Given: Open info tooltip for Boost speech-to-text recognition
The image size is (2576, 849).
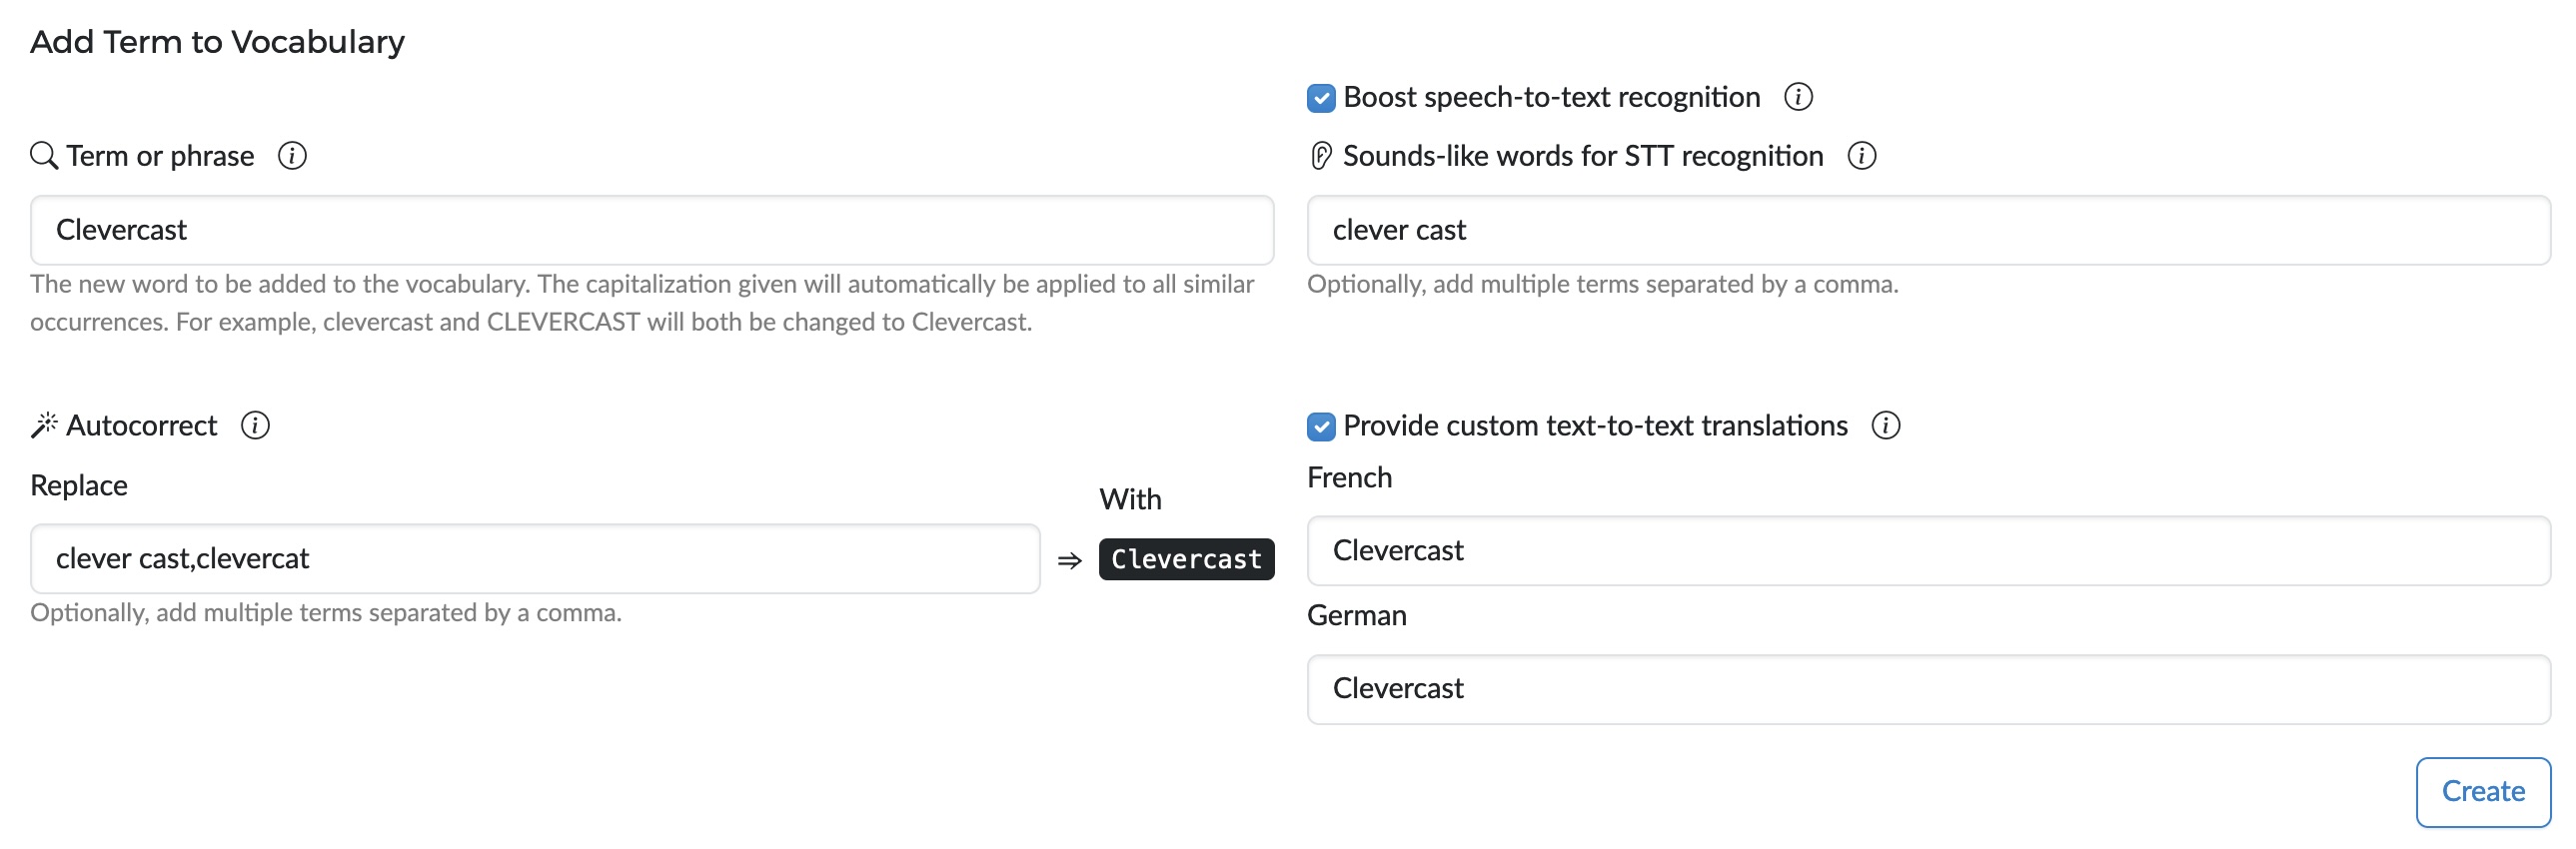Looking at the screenshot, I should [1798, 97].
